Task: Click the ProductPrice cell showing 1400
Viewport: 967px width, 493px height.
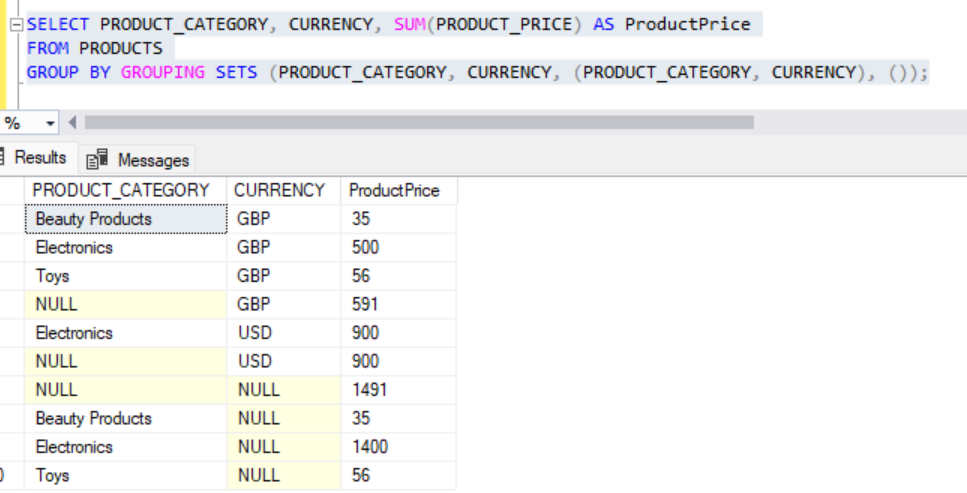Action: click(x=370, y=447)
